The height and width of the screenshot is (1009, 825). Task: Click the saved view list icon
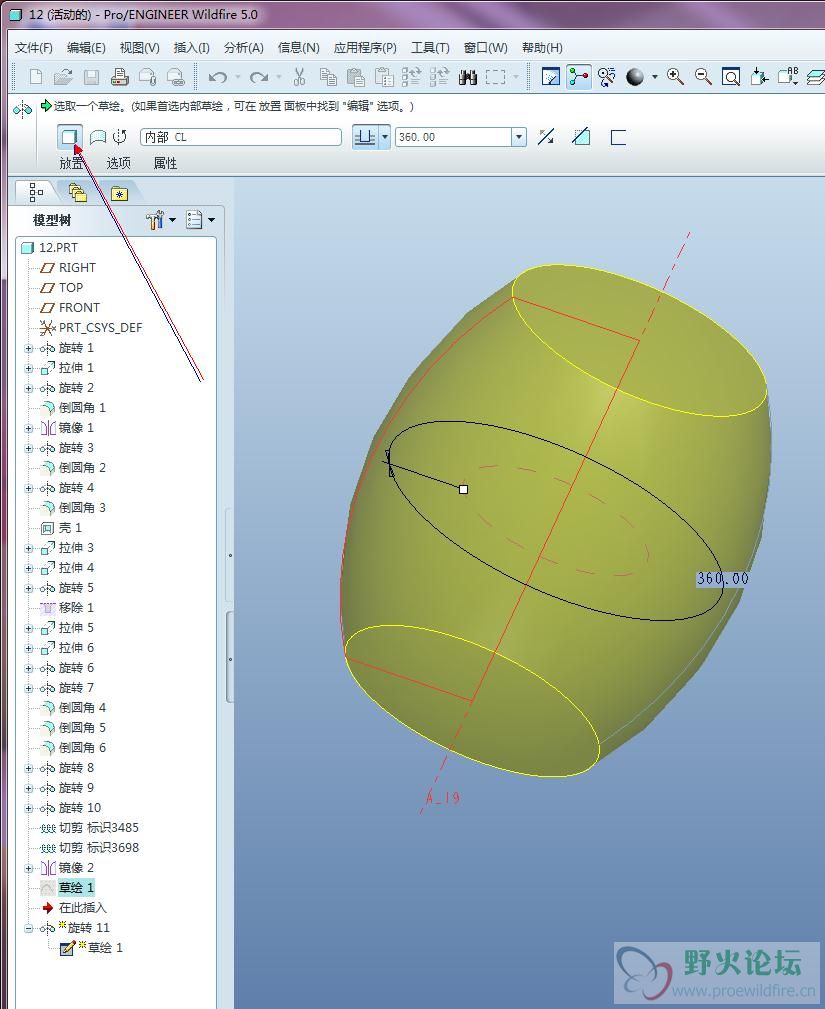[x=788, y=77]
